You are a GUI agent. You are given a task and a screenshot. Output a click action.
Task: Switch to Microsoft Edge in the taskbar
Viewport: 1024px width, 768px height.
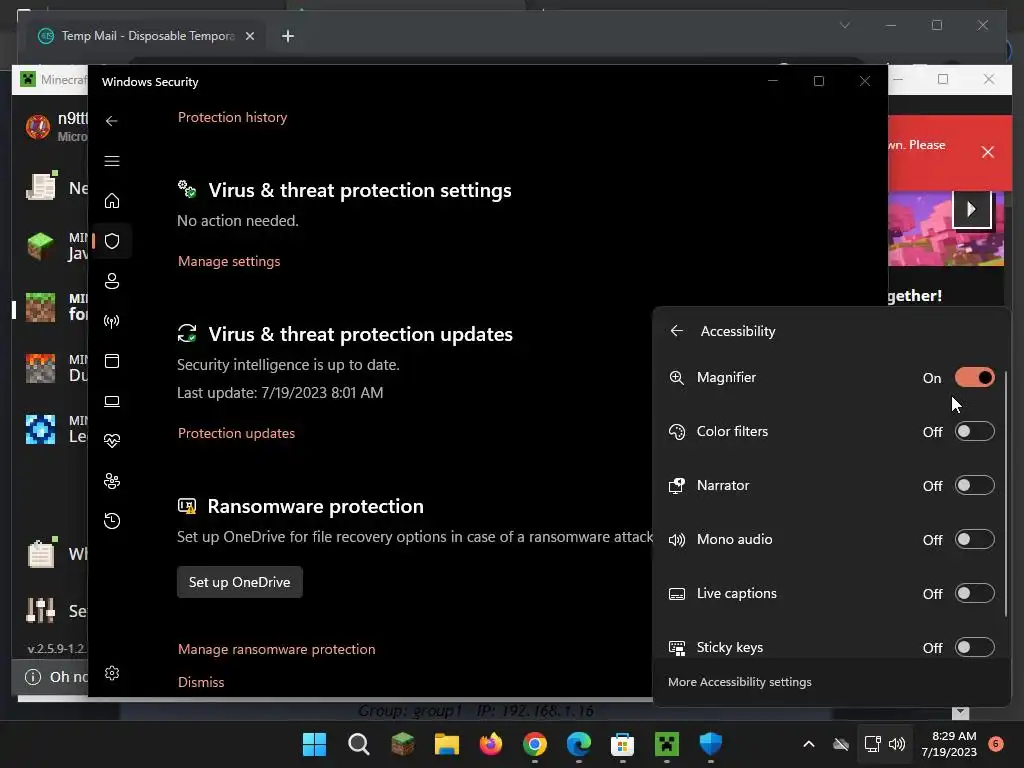579,744
